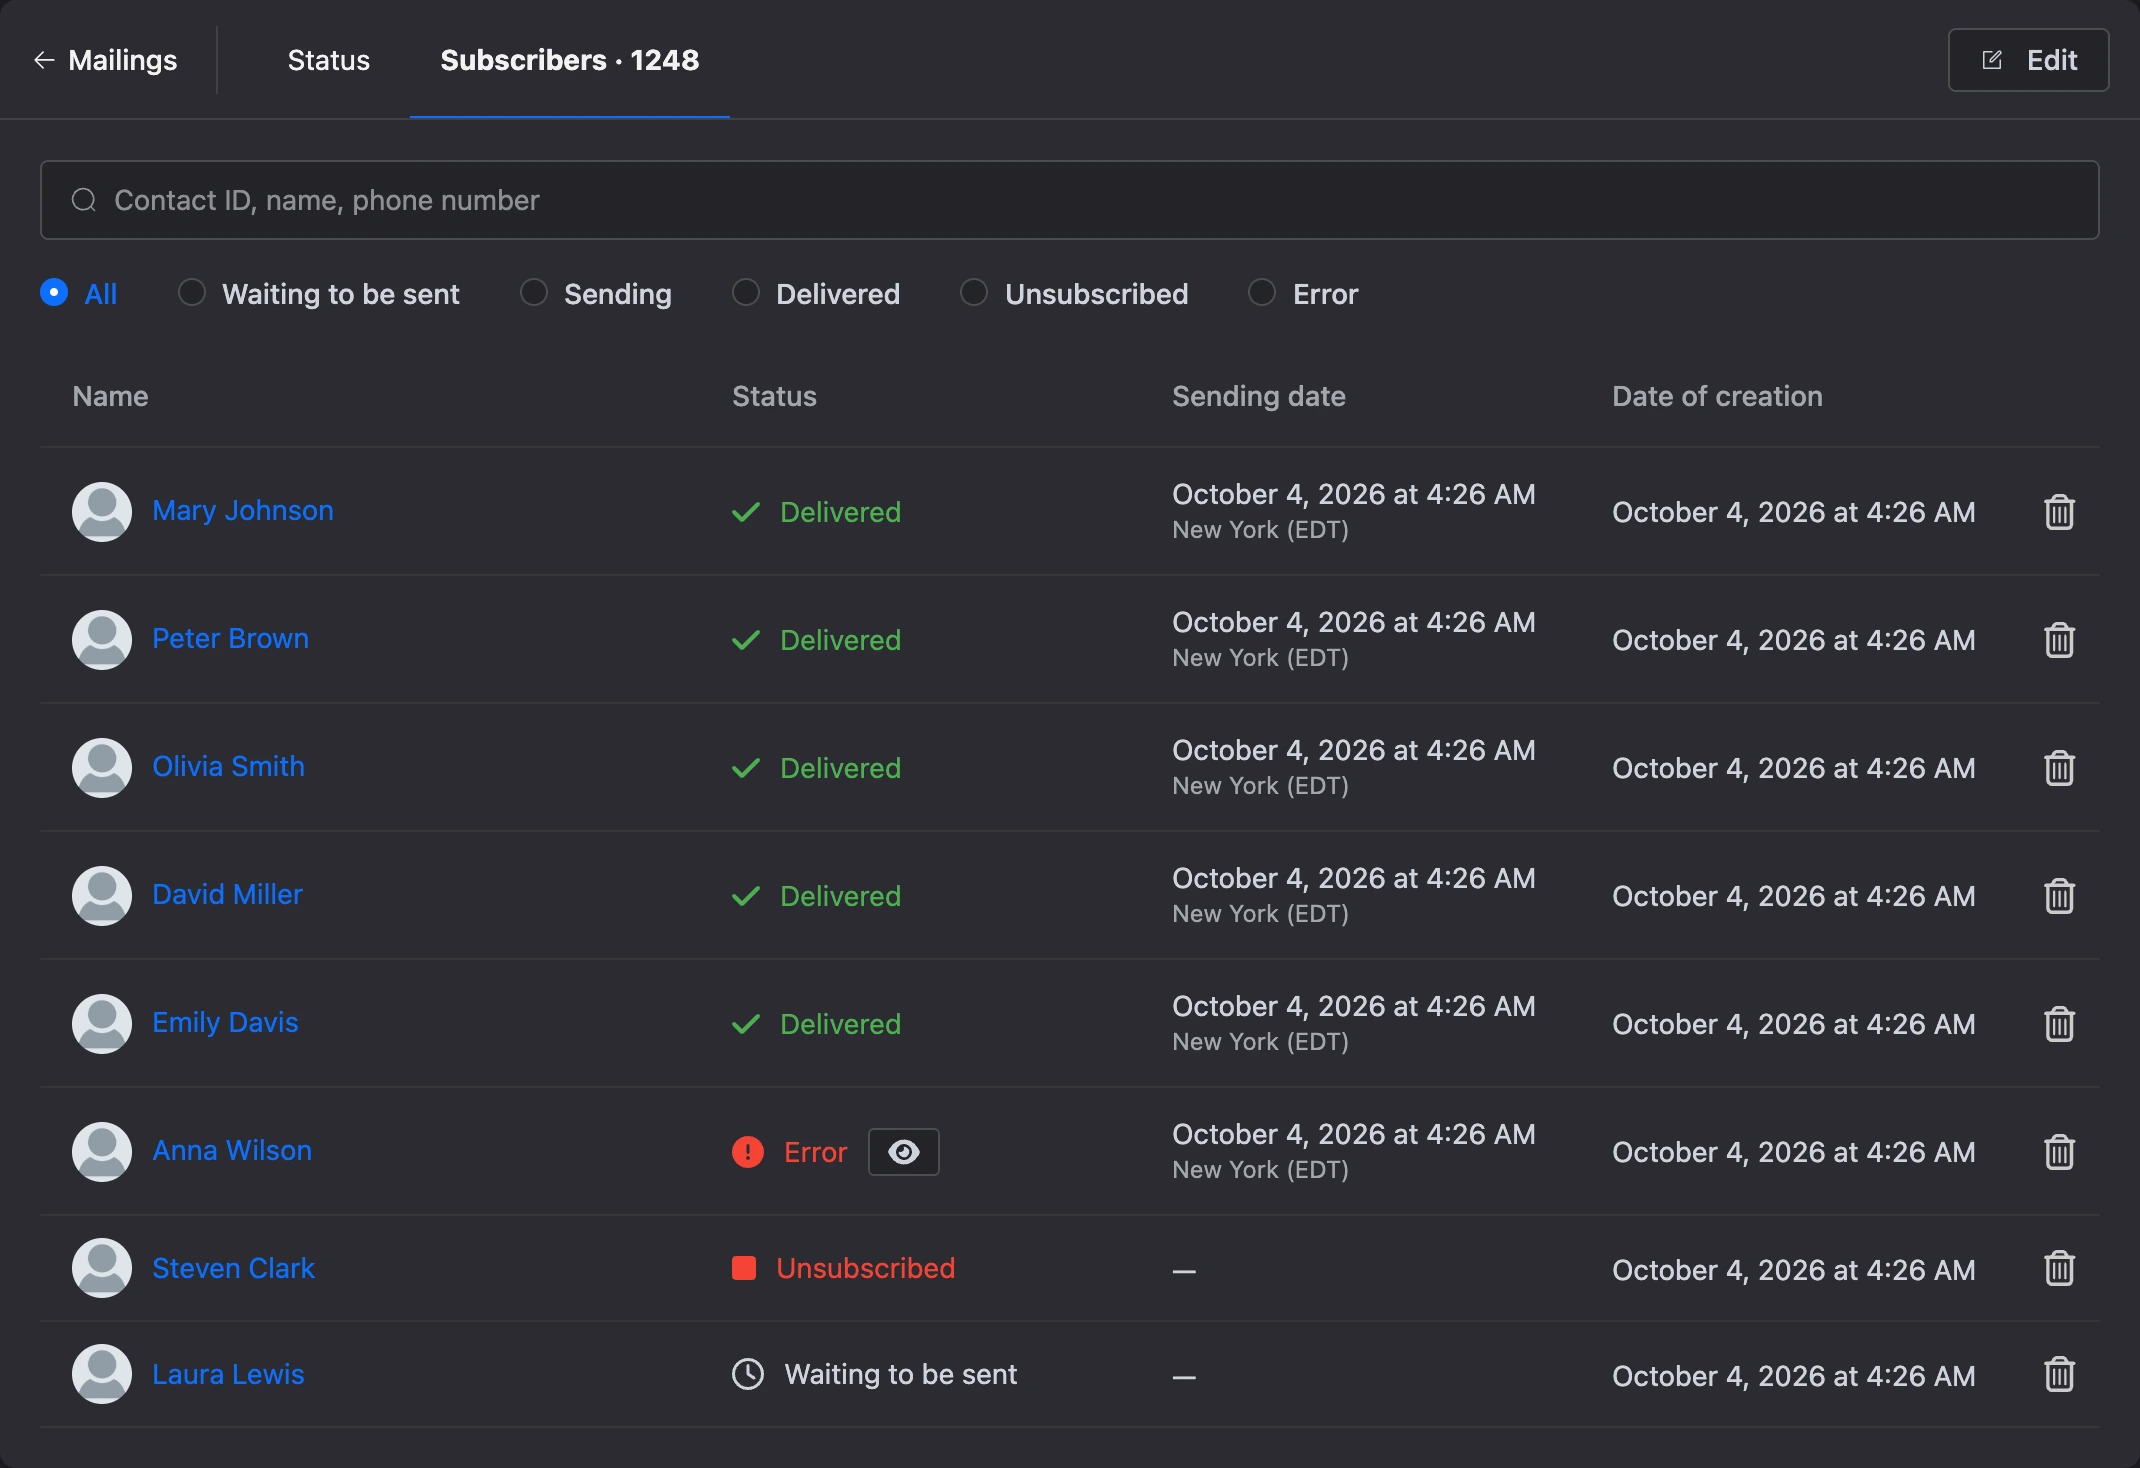Go back to Mailings
Viewport: 2140px width, 1468px height.
(106, 60)
